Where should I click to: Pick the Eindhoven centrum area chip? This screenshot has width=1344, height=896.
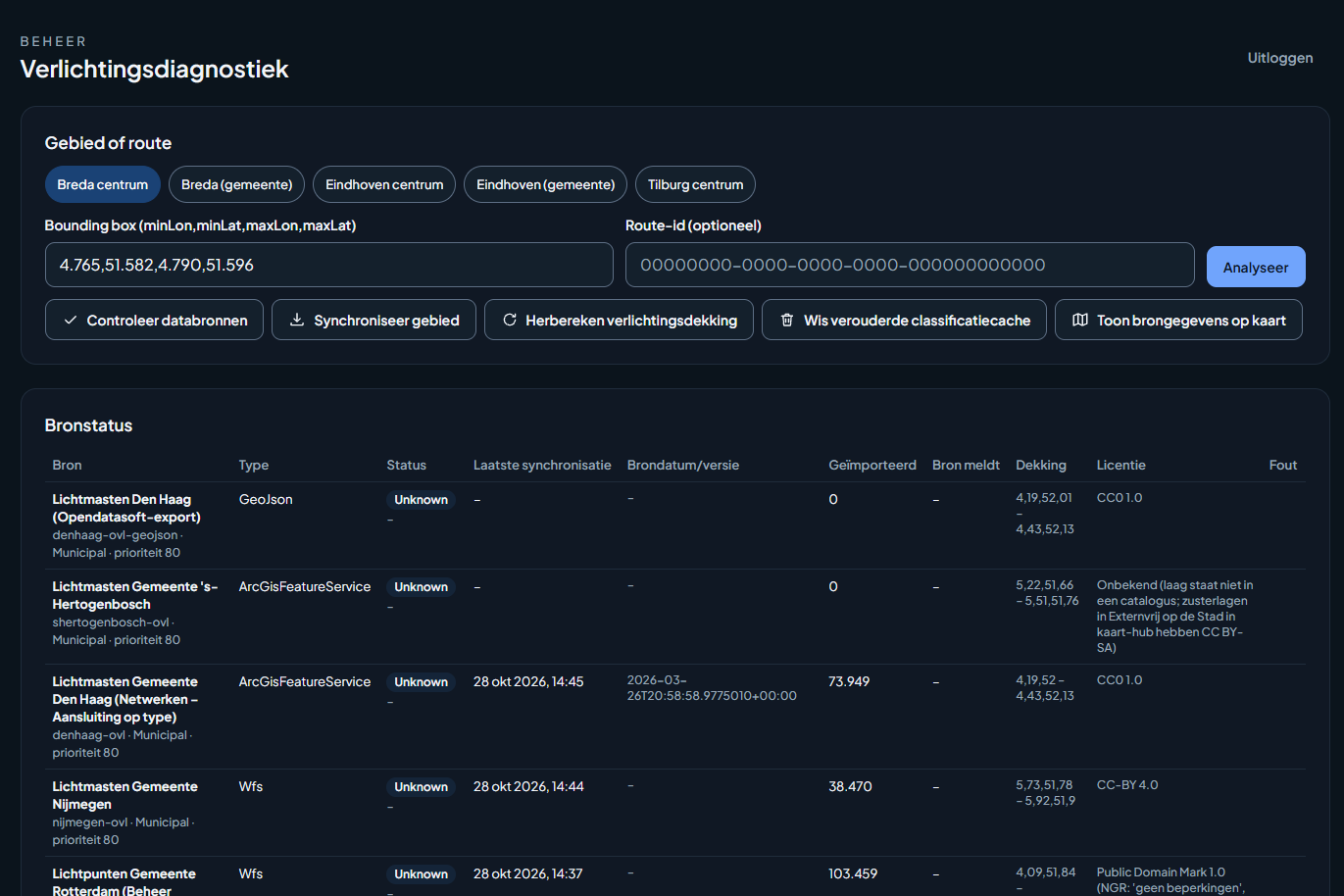pyautogui.click(x=385, y=185)
